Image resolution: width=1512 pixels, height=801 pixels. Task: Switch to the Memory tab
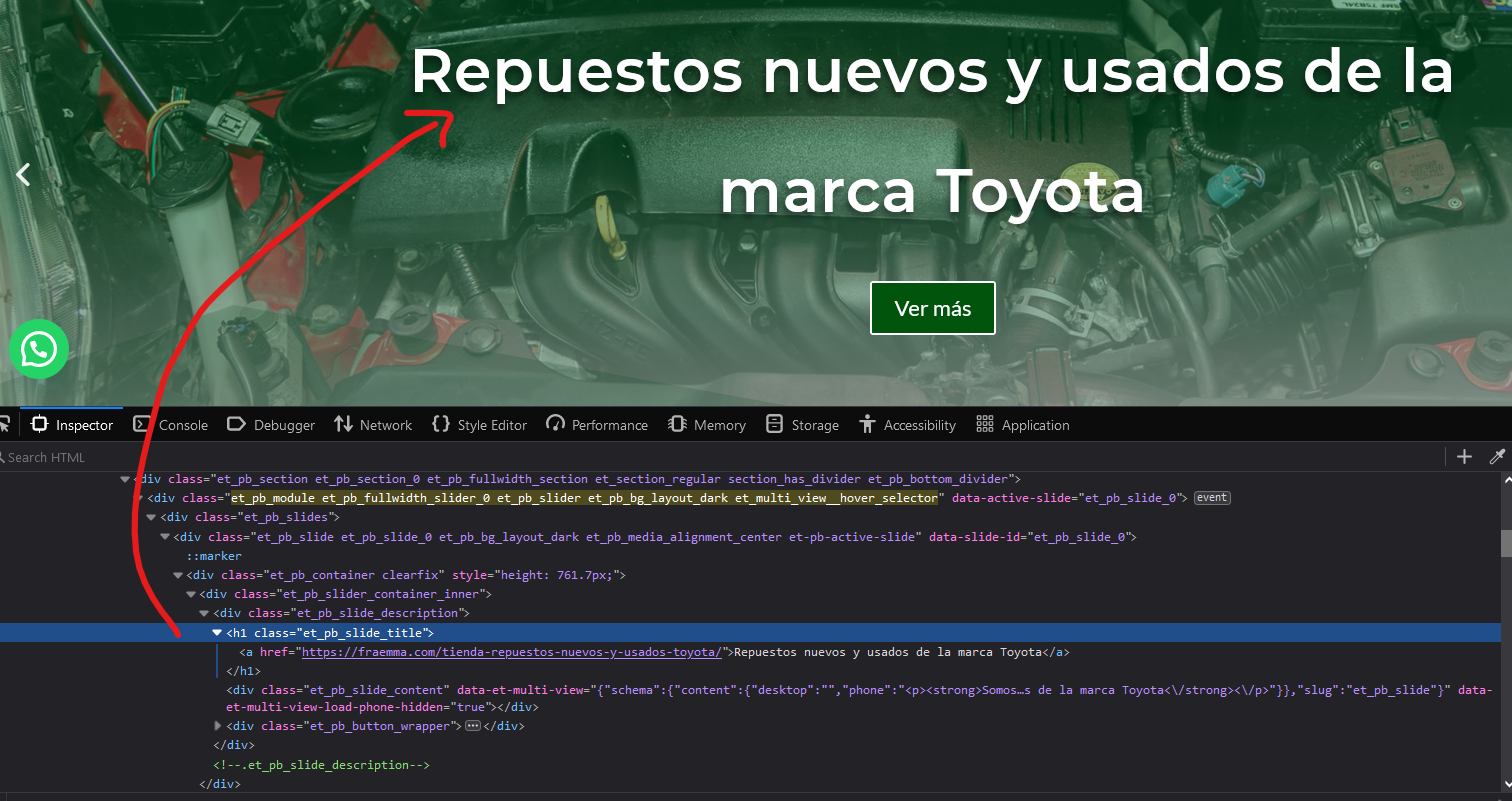tap(707, 425)
